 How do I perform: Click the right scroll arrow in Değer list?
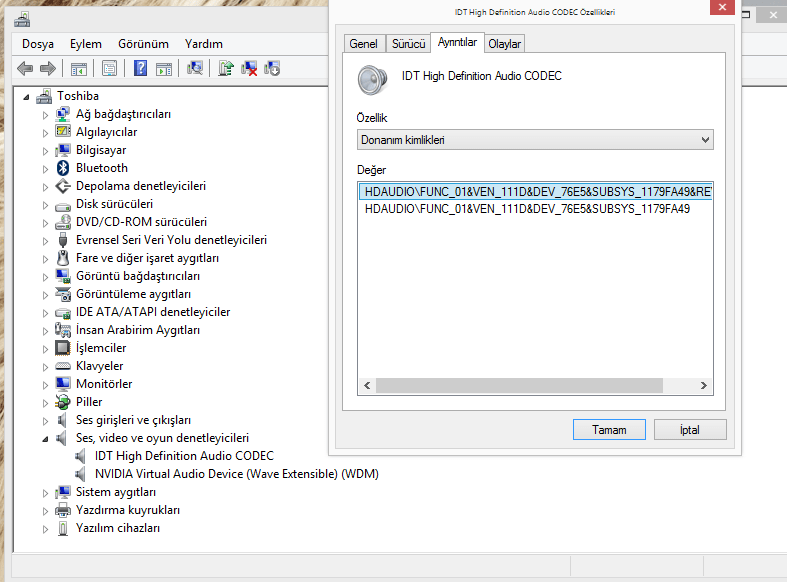click(704, 385)
